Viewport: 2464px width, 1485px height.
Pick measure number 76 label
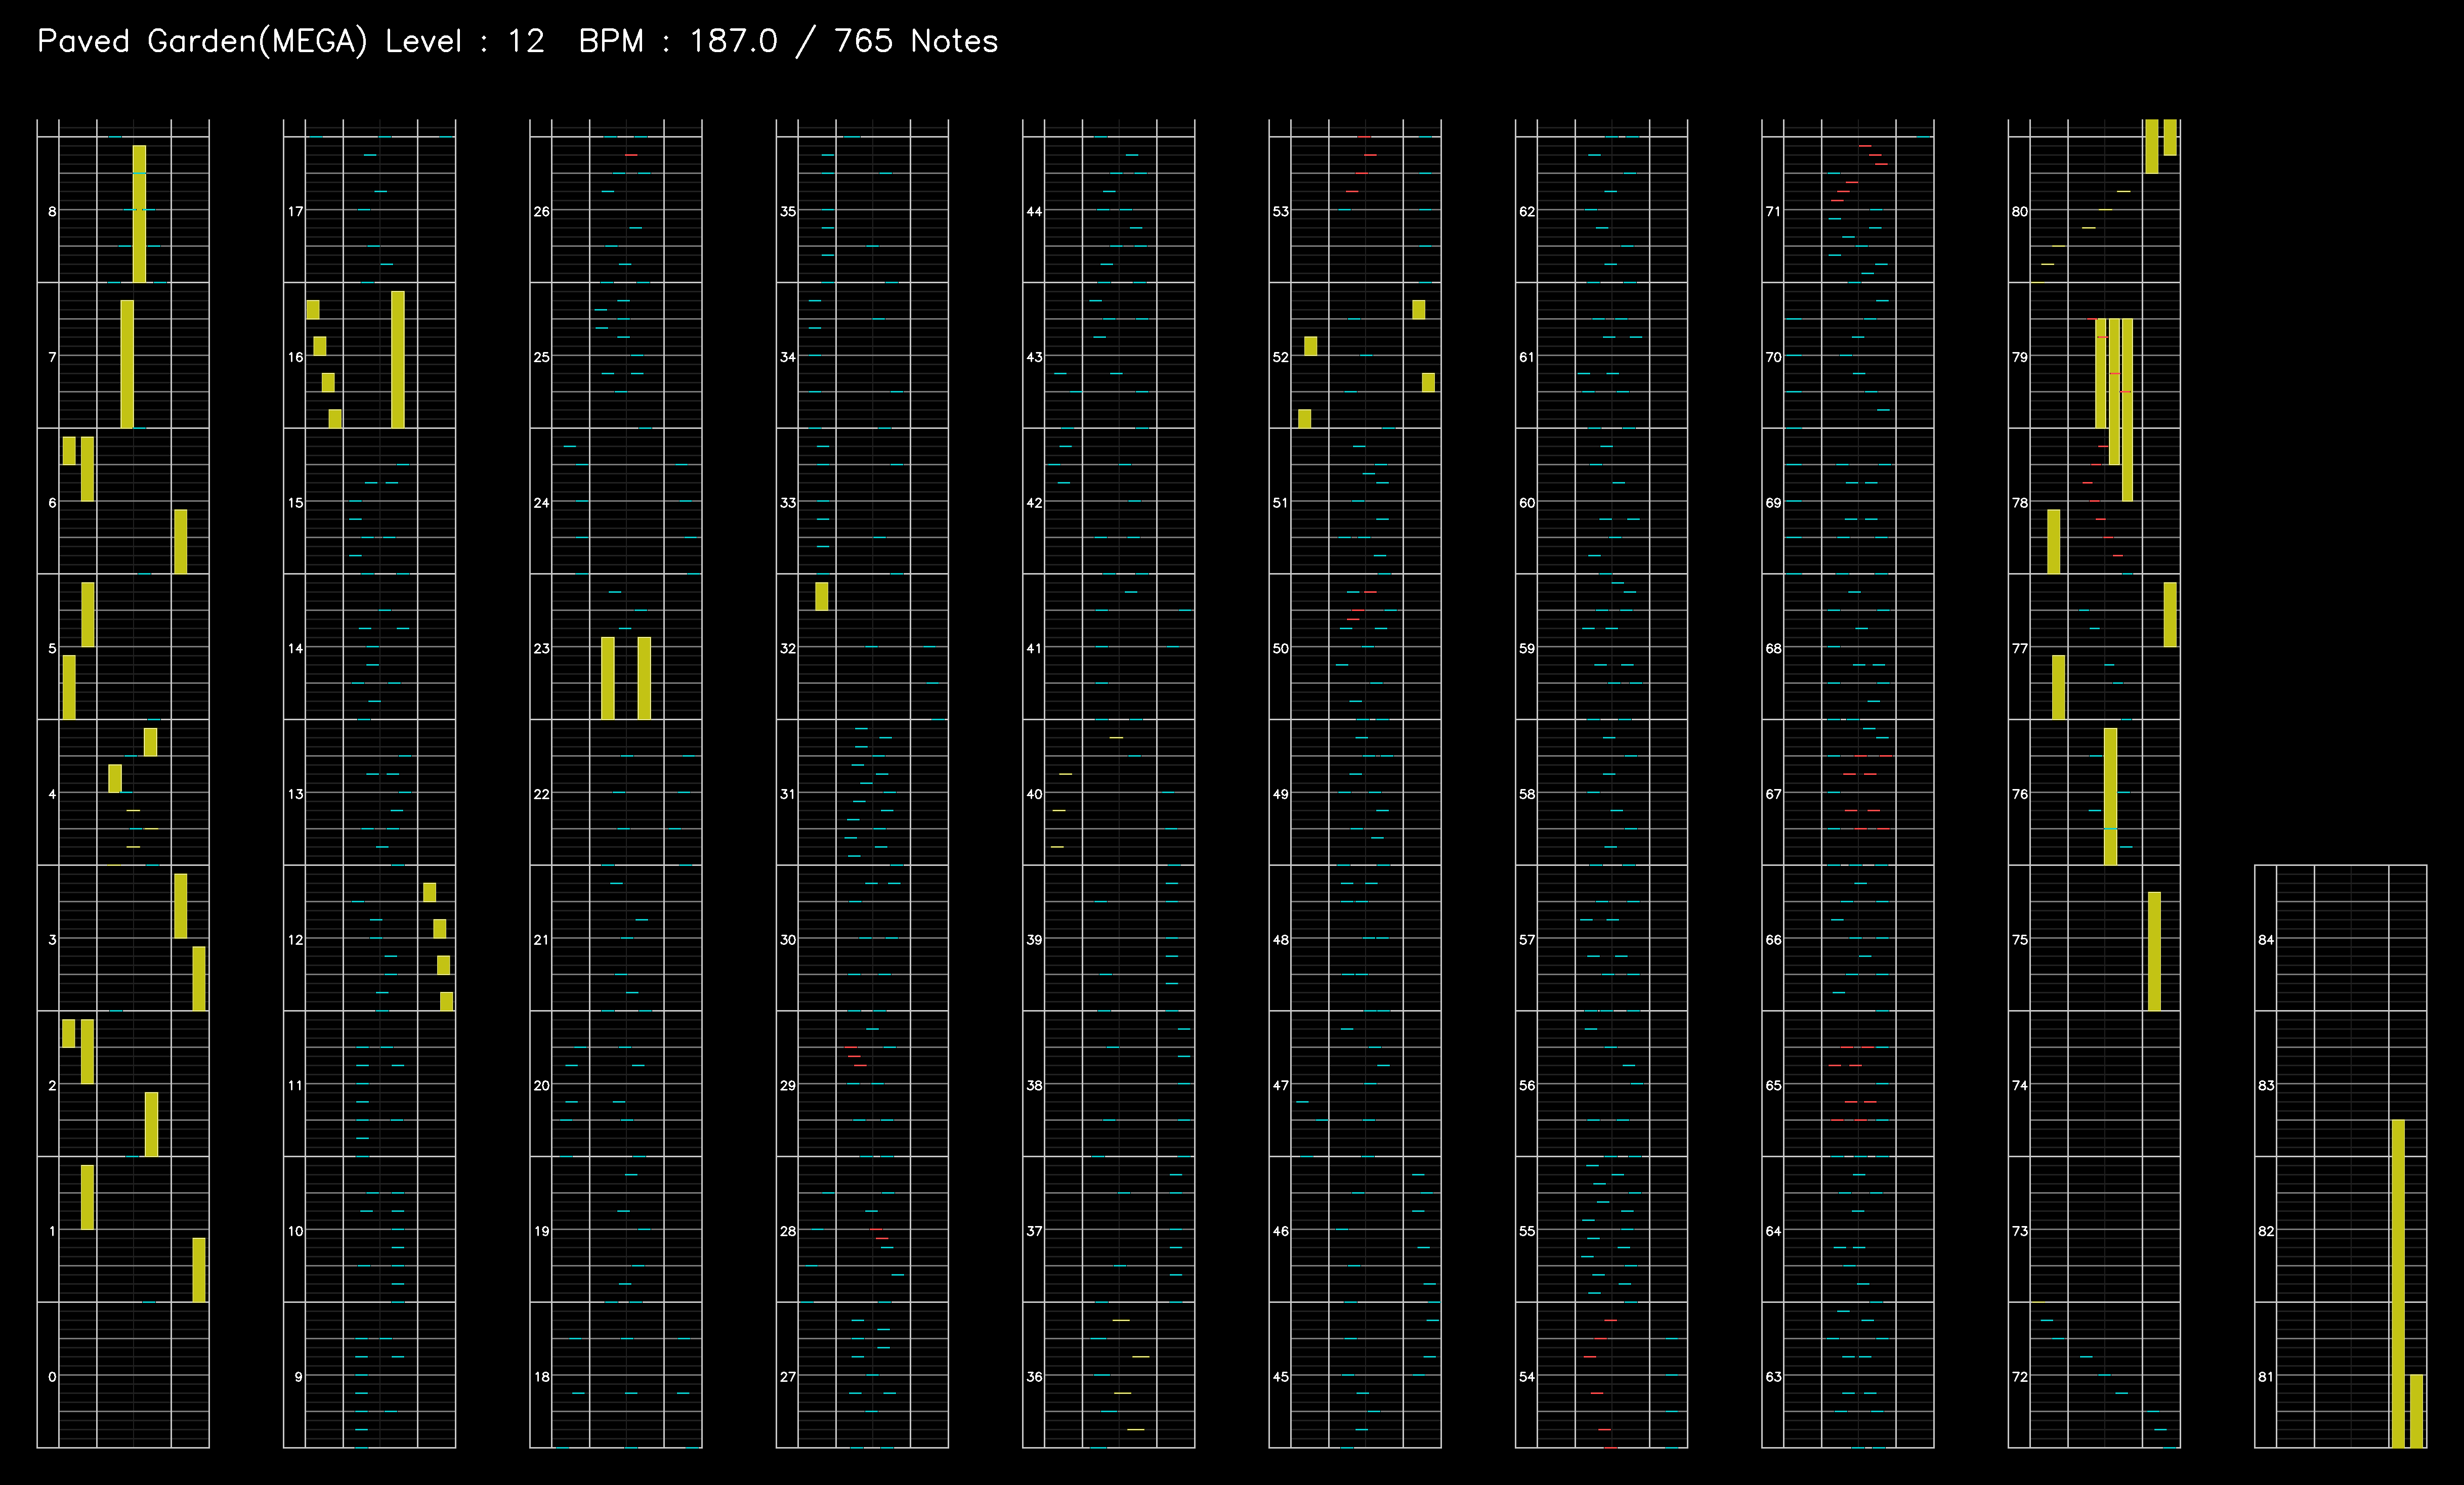[x=2020, y=794]
